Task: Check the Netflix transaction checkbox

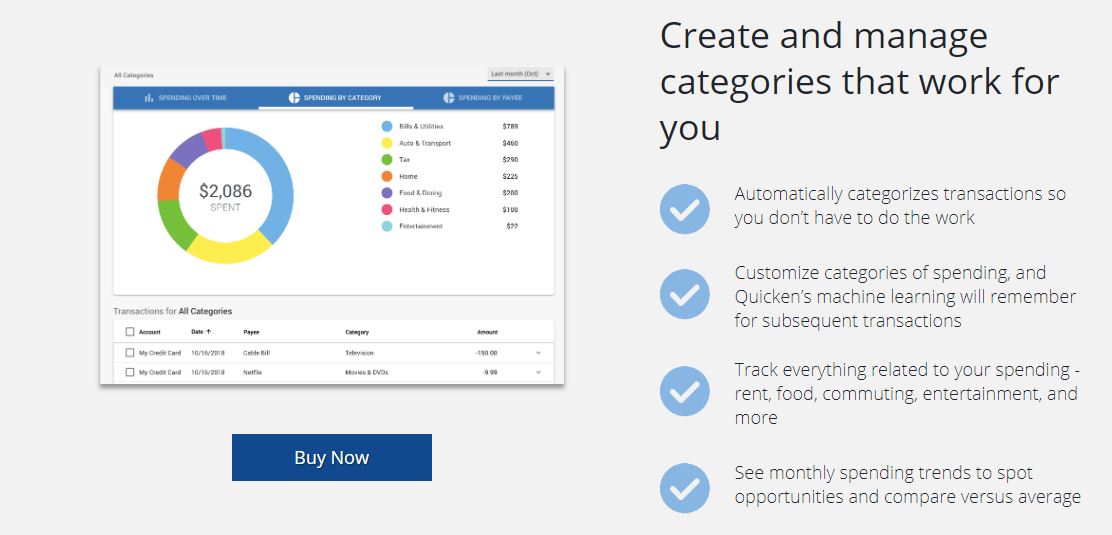Action: coord(130,372)
